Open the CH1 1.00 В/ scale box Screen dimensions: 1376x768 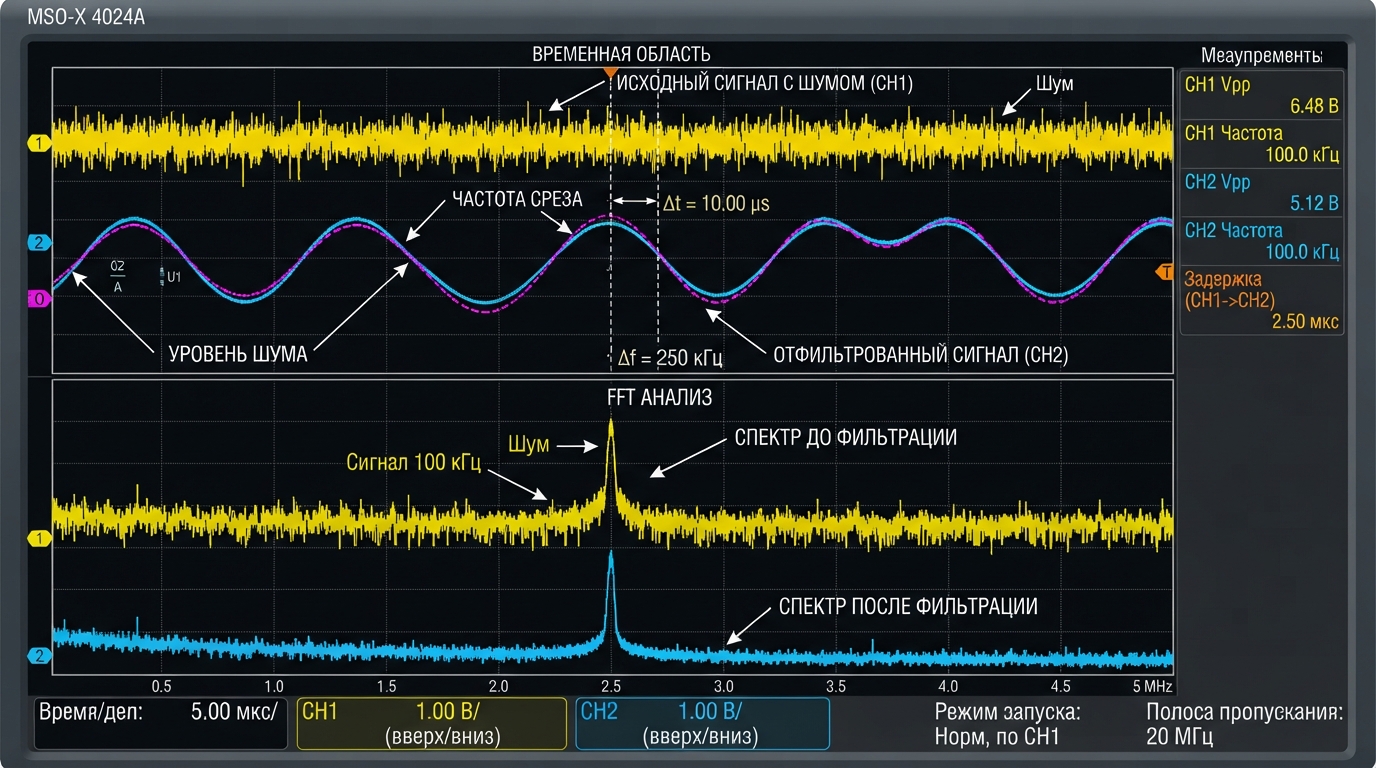432,723
